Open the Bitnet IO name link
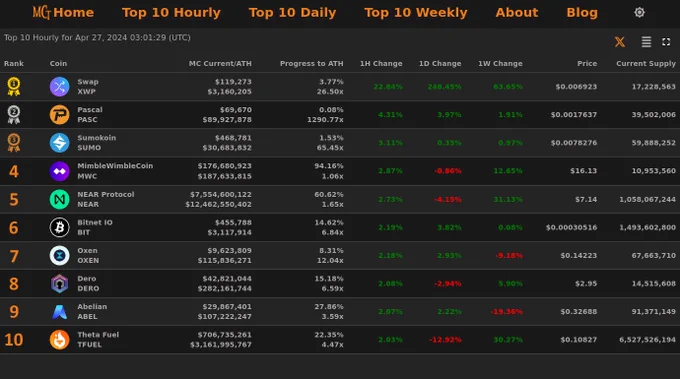The image size is (680, 379). click(95, 222)
